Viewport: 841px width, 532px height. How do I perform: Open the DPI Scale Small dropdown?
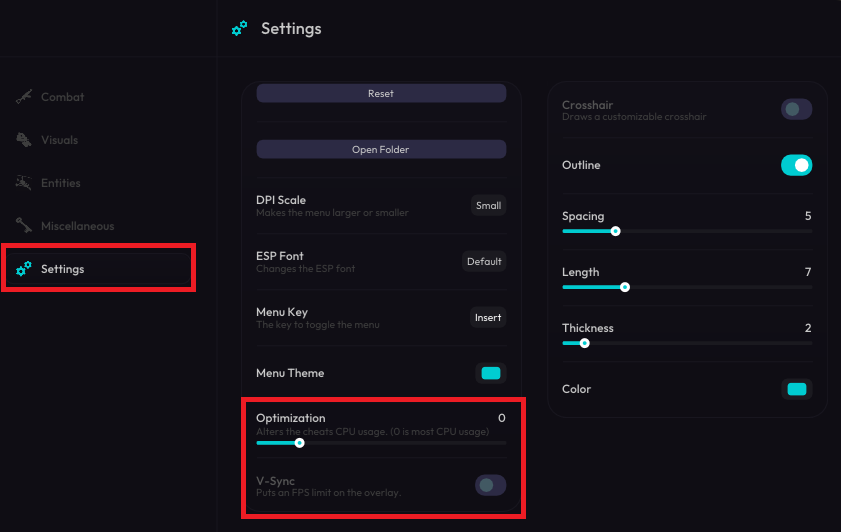click(488, 205)
